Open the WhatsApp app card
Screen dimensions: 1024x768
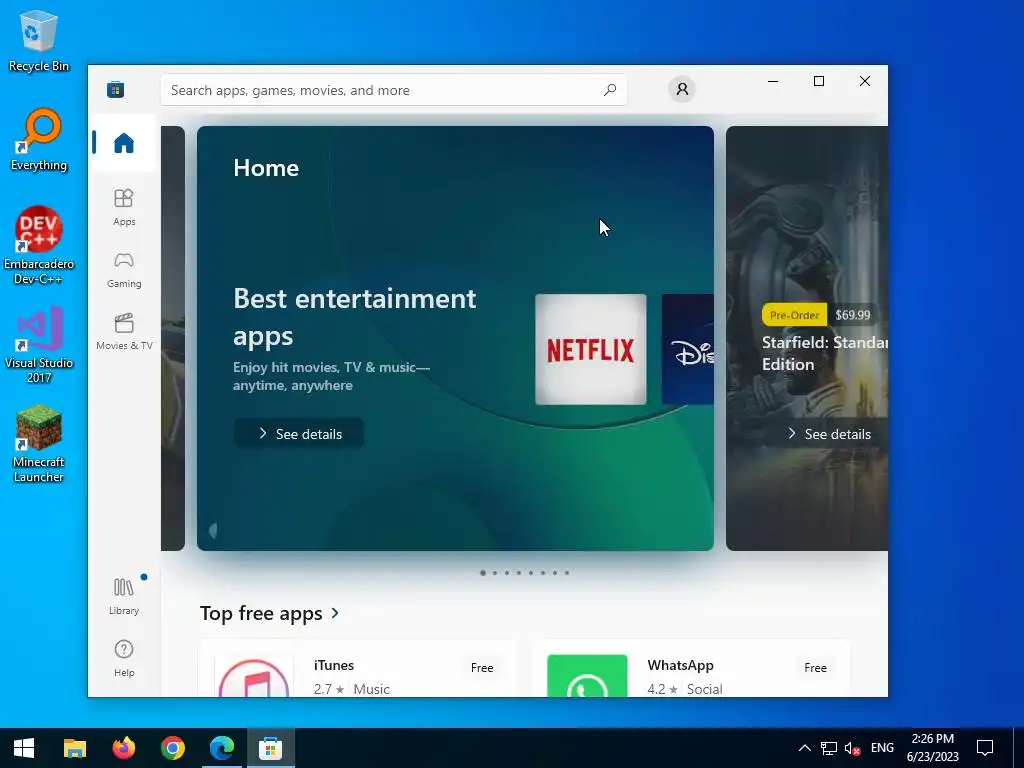pyautogui.click(x=691, y=668)
